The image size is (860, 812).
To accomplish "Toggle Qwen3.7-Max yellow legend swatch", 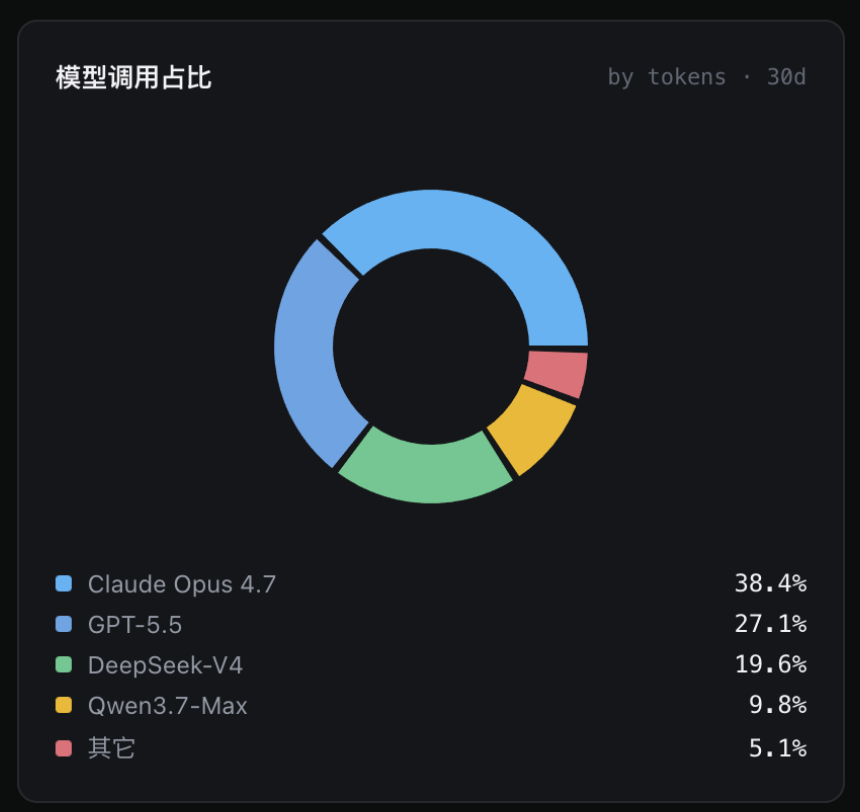I will (64, 705).
